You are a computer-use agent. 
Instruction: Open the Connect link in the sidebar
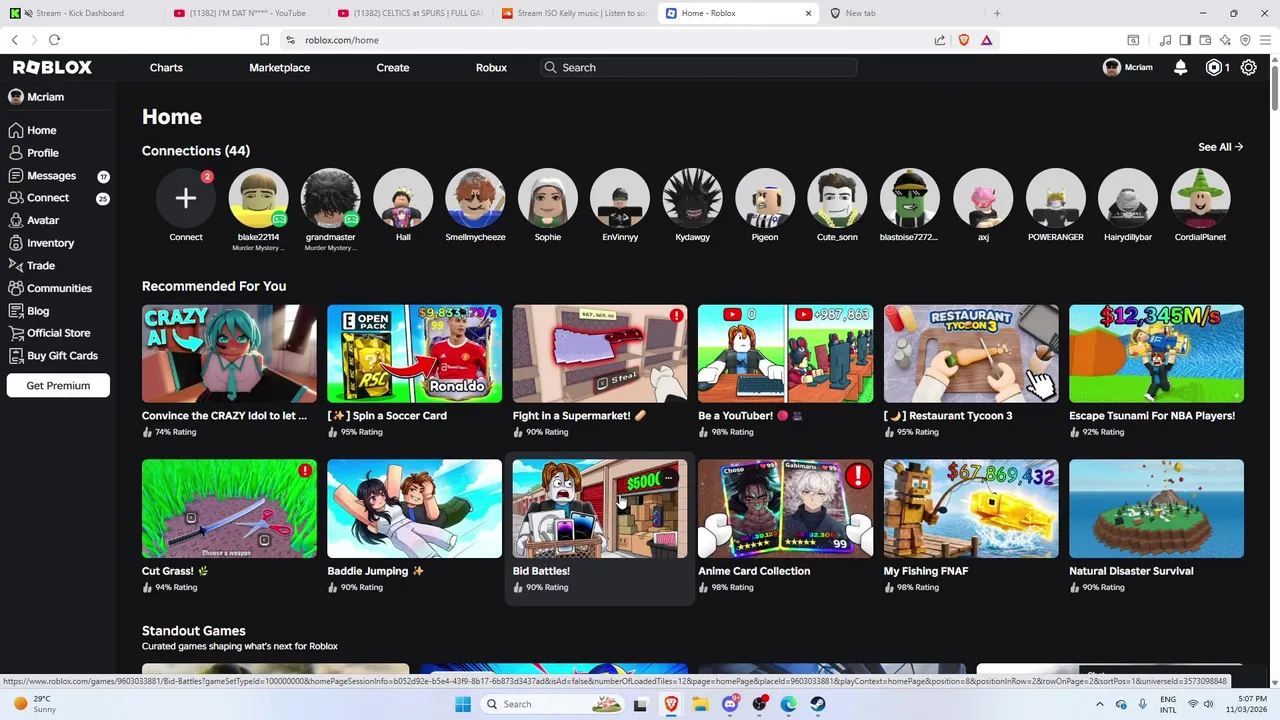point(48,198)
